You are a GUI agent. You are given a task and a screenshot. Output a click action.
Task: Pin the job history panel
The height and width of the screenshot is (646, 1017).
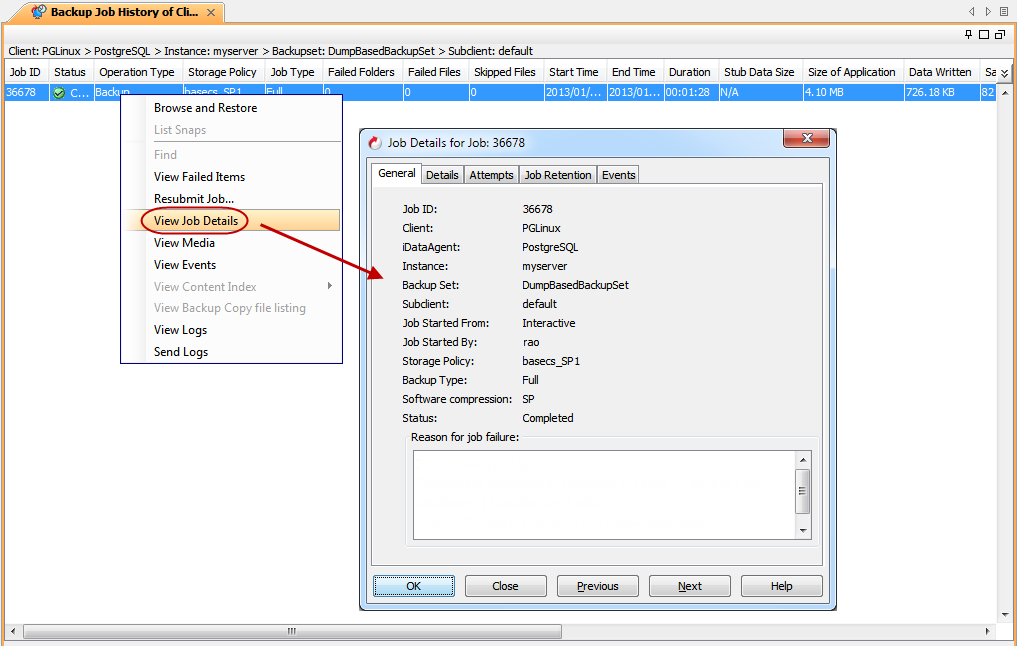pos(968,34)
